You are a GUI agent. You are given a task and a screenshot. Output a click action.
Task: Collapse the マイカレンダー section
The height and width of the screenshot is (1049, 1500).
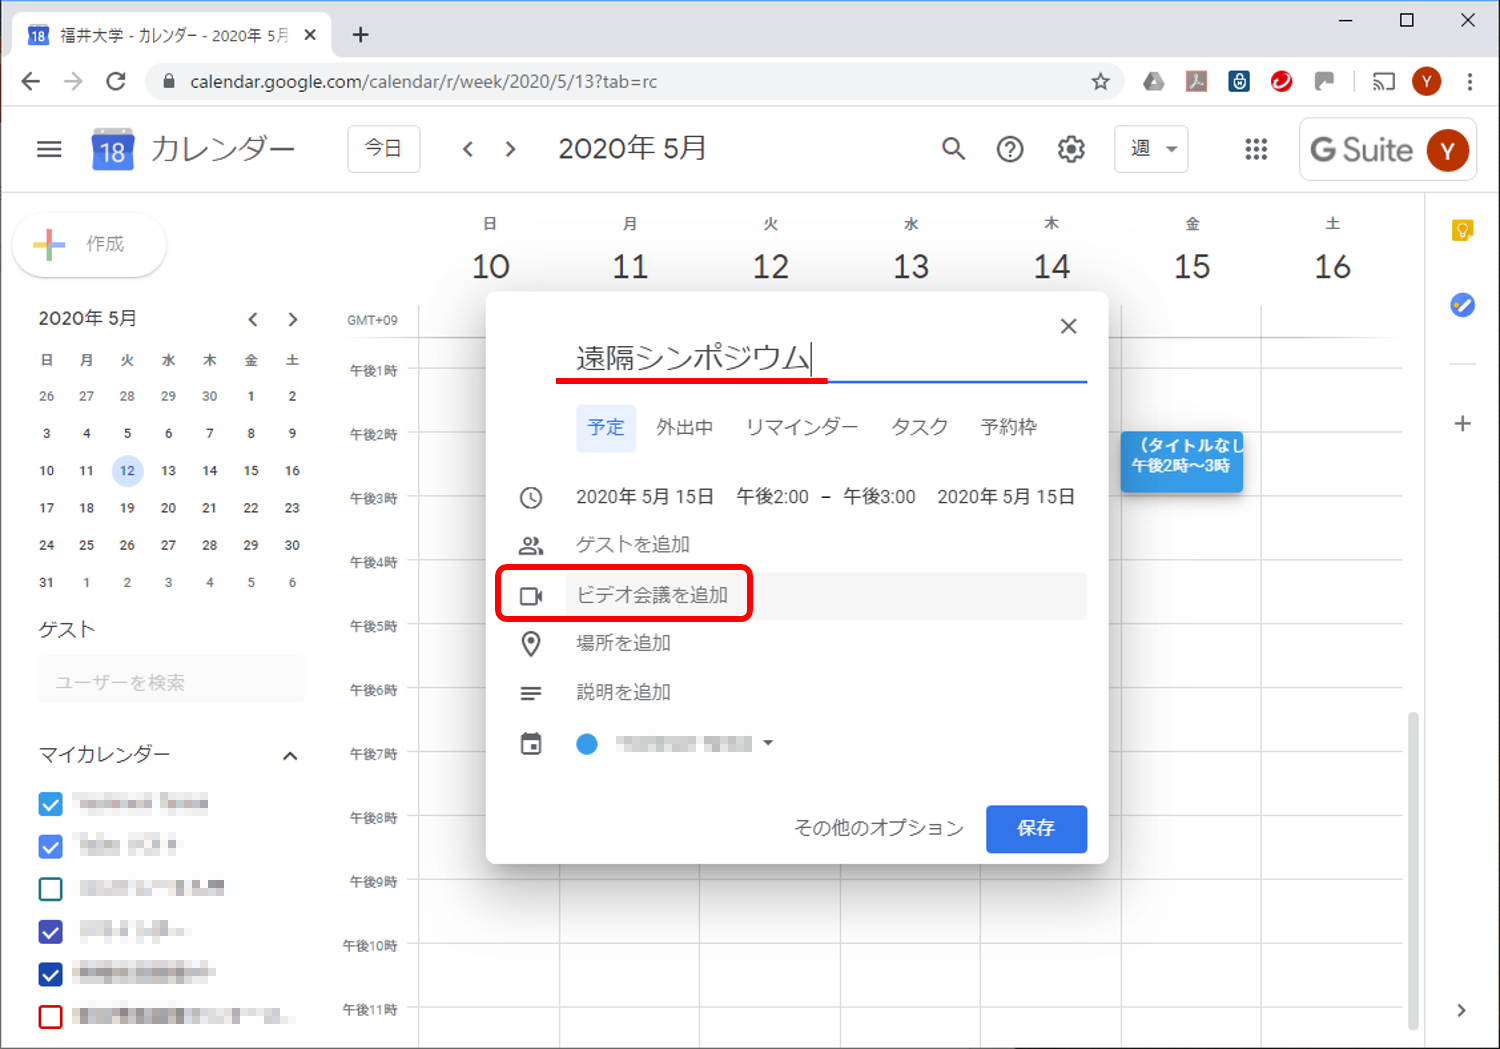coord(290,756)
